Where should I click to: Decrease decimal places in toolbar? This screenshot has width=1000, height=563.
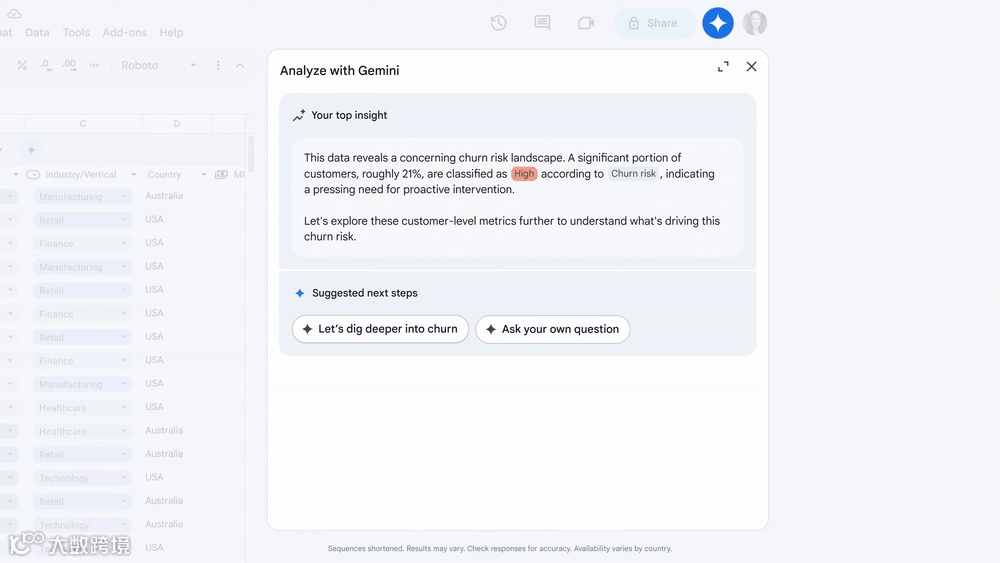(46, 65)
